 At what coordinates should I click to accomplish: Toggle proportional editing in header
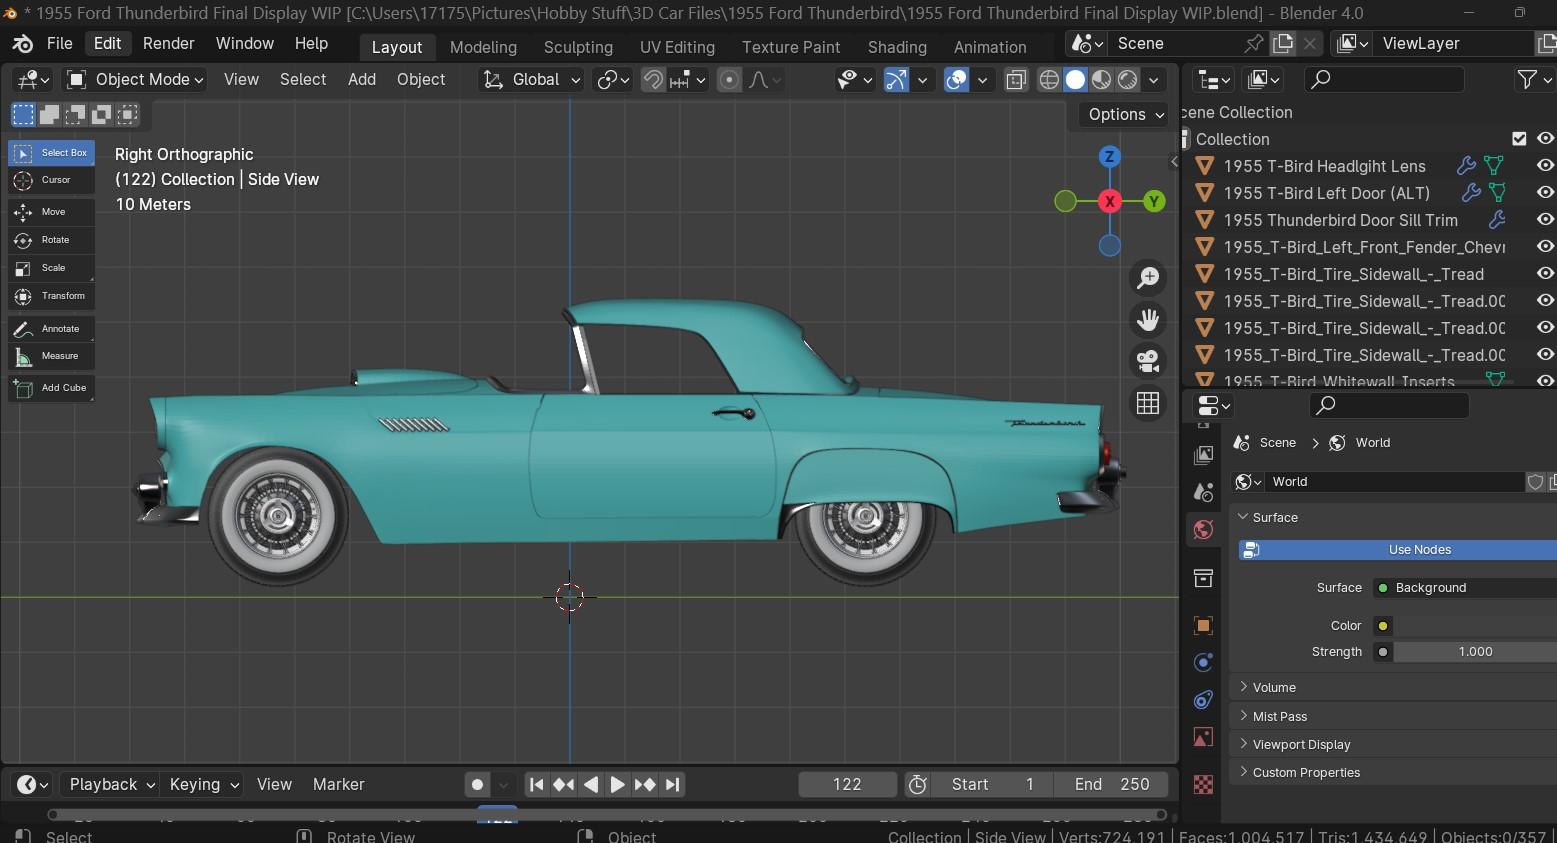(730, 80)
